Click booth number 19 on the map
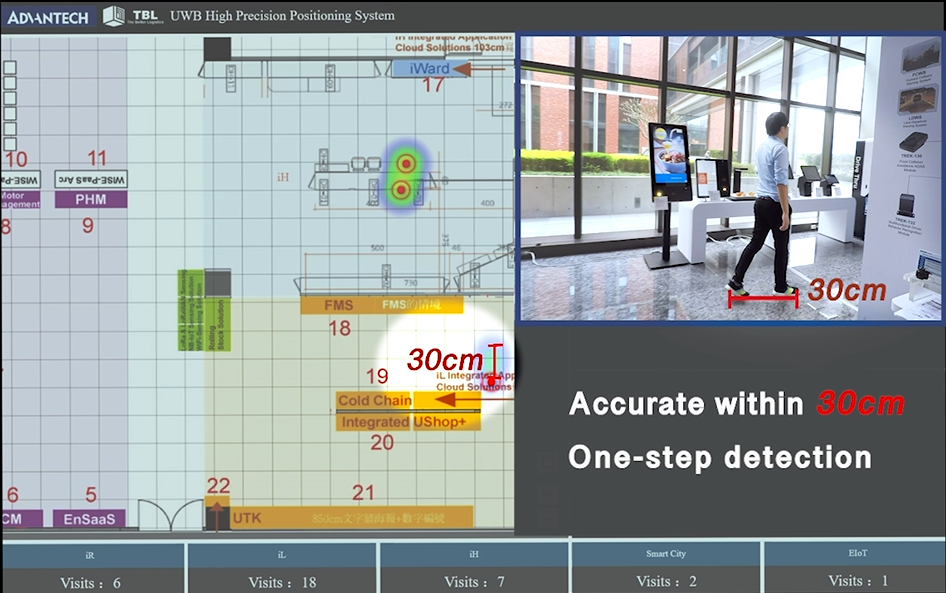Image resolution: width=946 pixels, height=593 pixels. 377,376
